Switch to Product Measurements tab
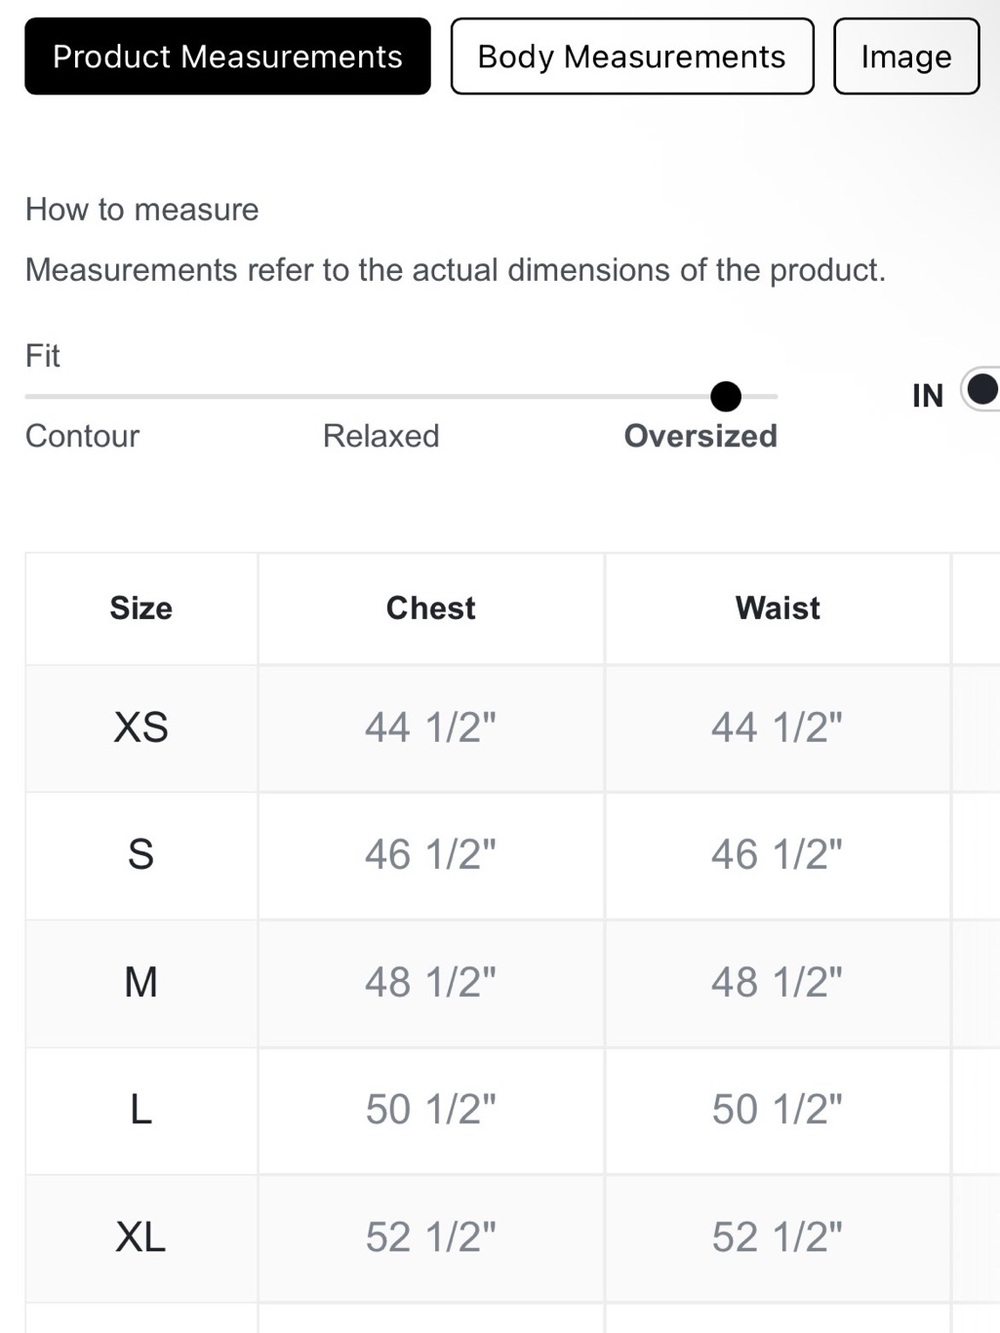This screenshot has width=1000, height=1333. point(227,56)
